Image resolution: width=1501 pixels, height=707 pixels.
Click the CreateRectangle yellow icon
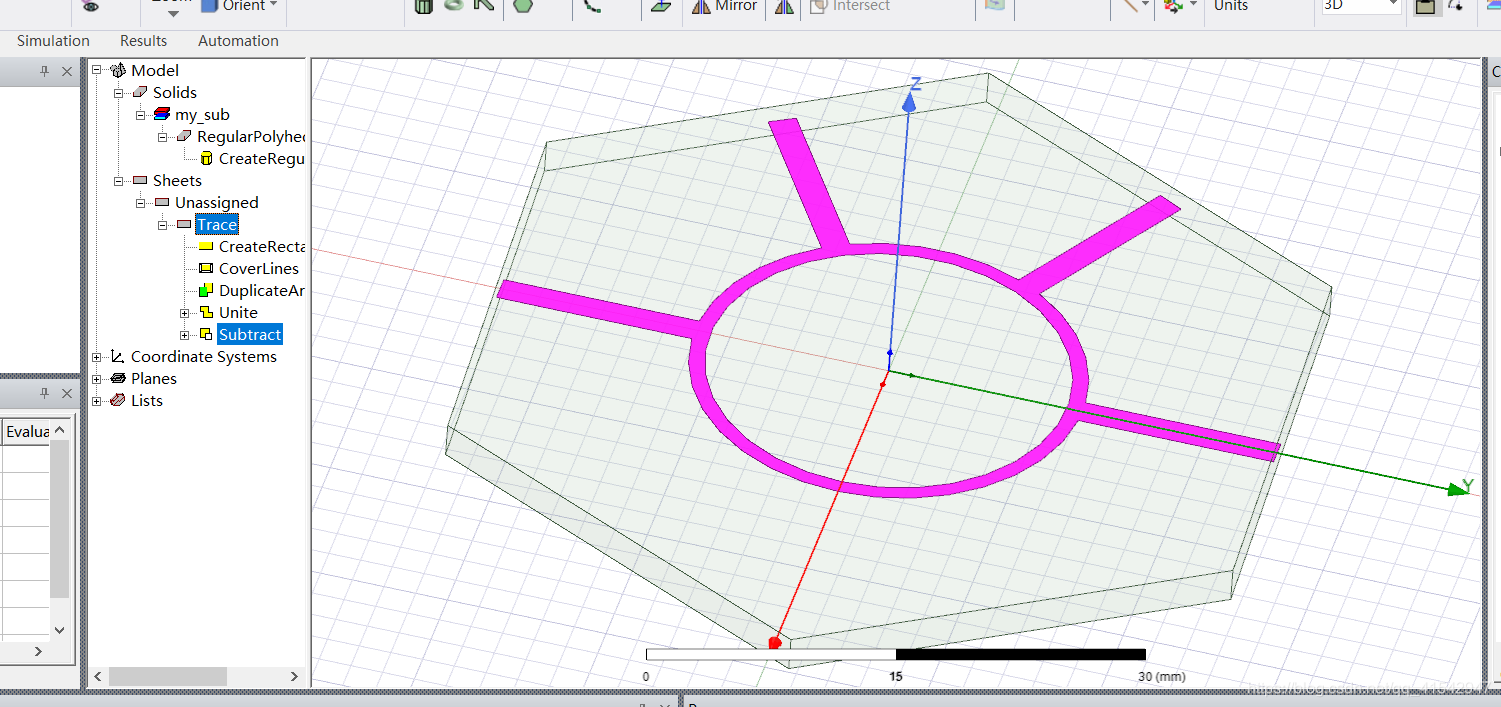[206, 246]
